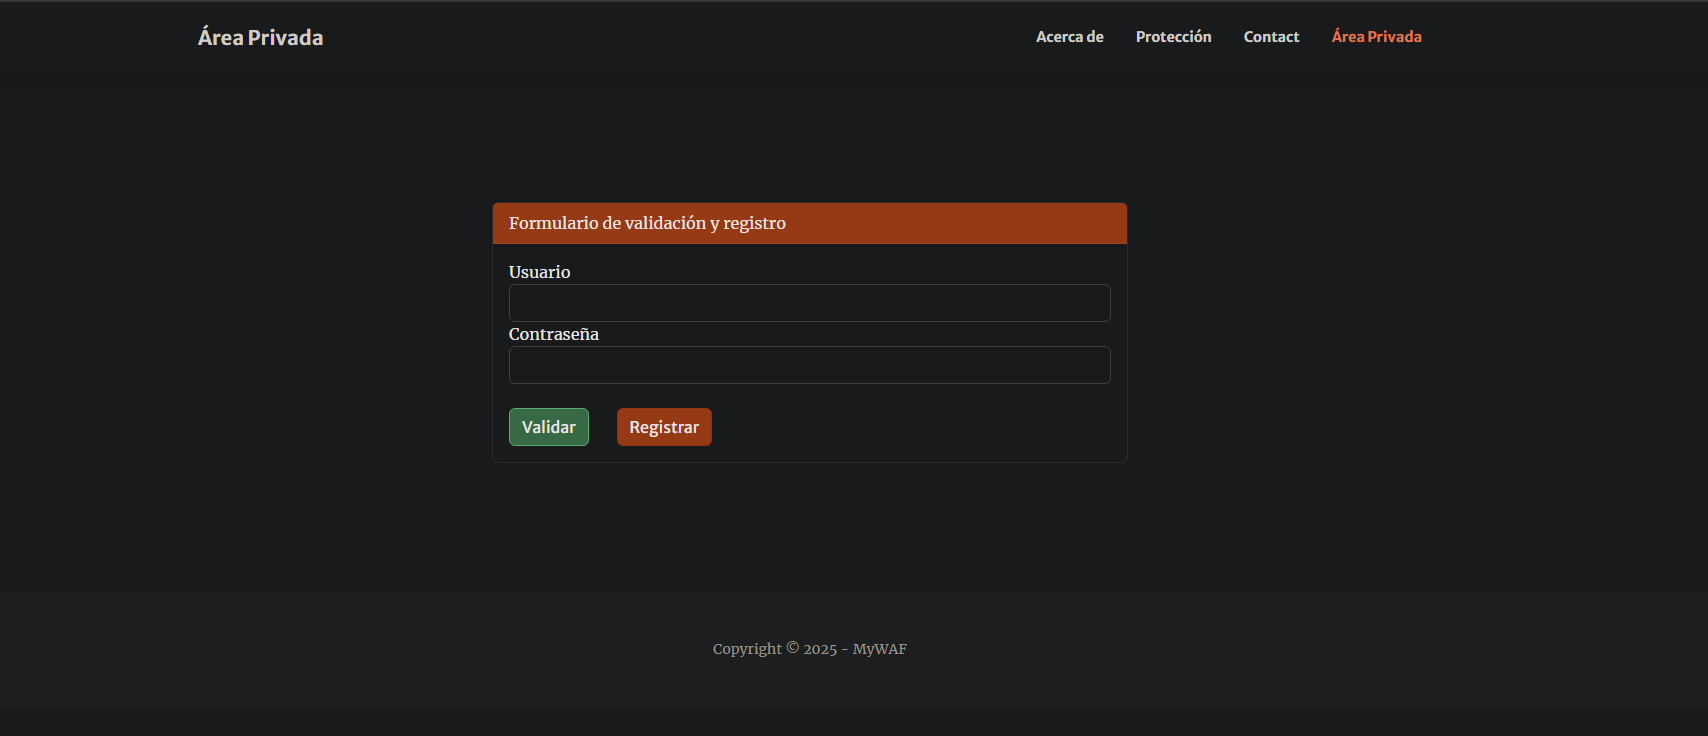Click the Contraseña field label
Screen dimensions: 1708x736
tap(553, 334)
